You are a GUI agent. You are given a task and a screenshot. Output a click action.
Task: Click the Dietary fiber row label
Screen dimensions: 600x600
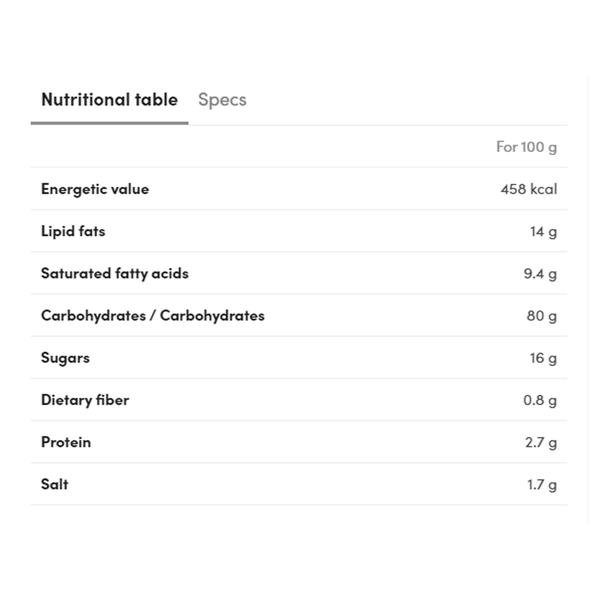85,399
